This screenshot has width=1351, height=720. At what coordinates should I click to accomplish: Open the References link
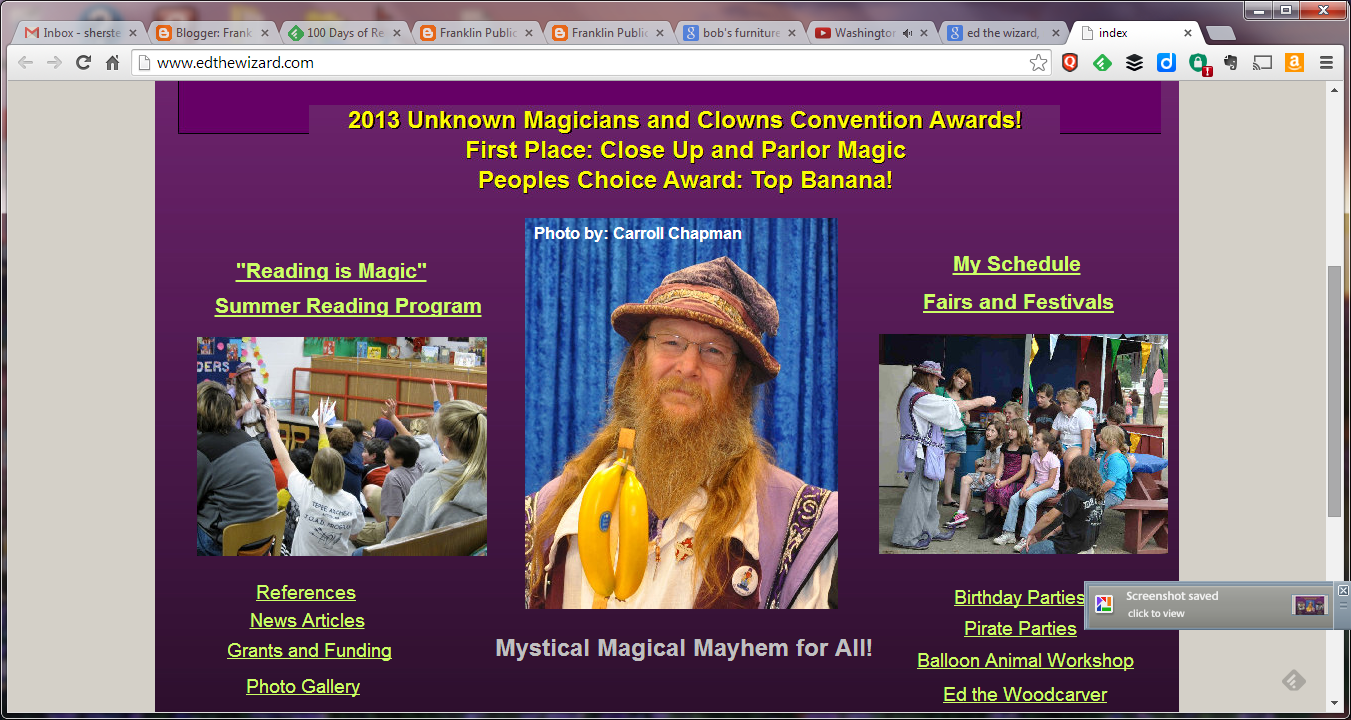click(x=305, y=592)
